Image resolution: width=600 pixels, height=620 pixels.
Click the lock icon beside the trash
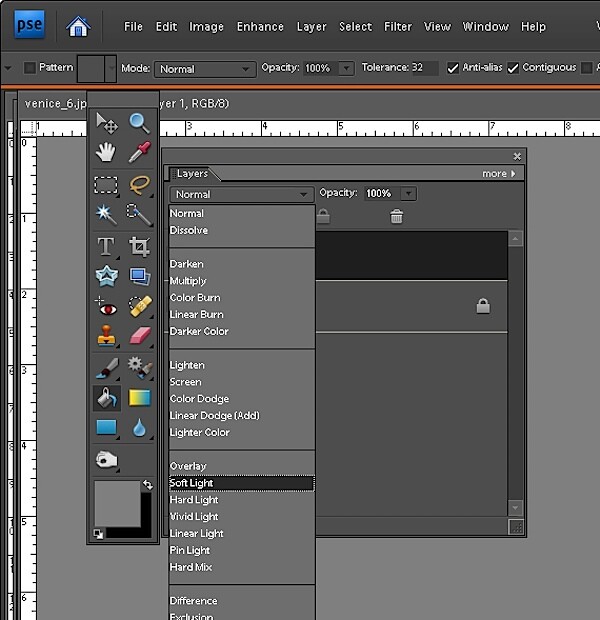tap(323, 216)
